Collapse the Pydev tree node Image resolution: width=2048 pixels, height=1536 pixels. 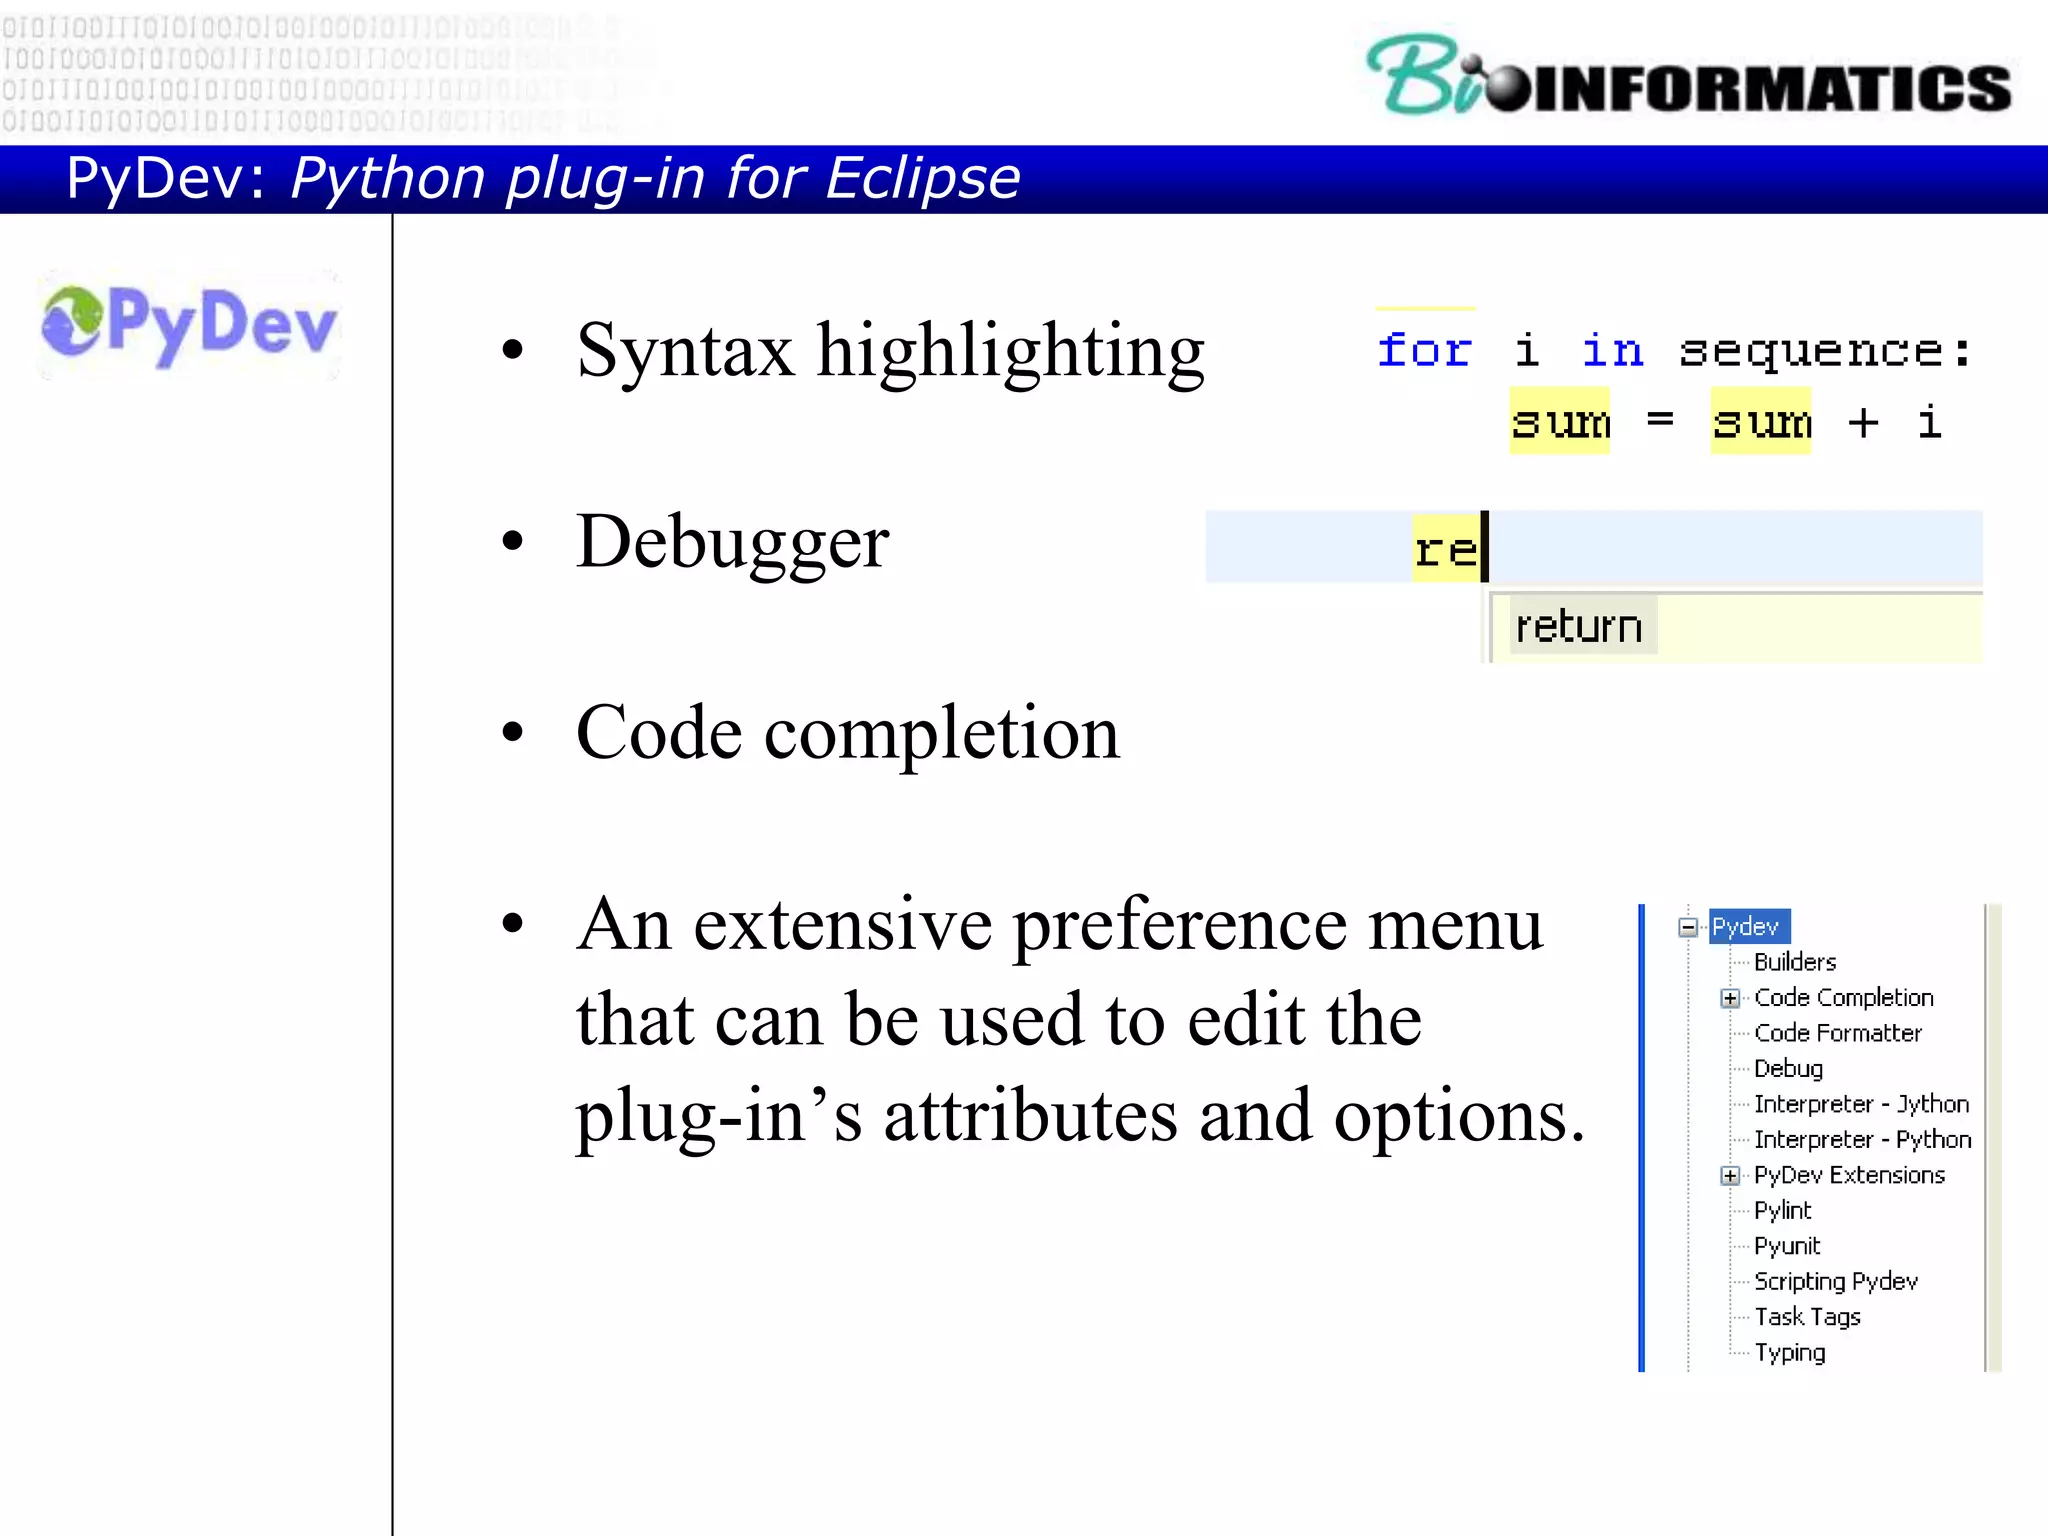pyautogui.click(x=1688, y=927)
